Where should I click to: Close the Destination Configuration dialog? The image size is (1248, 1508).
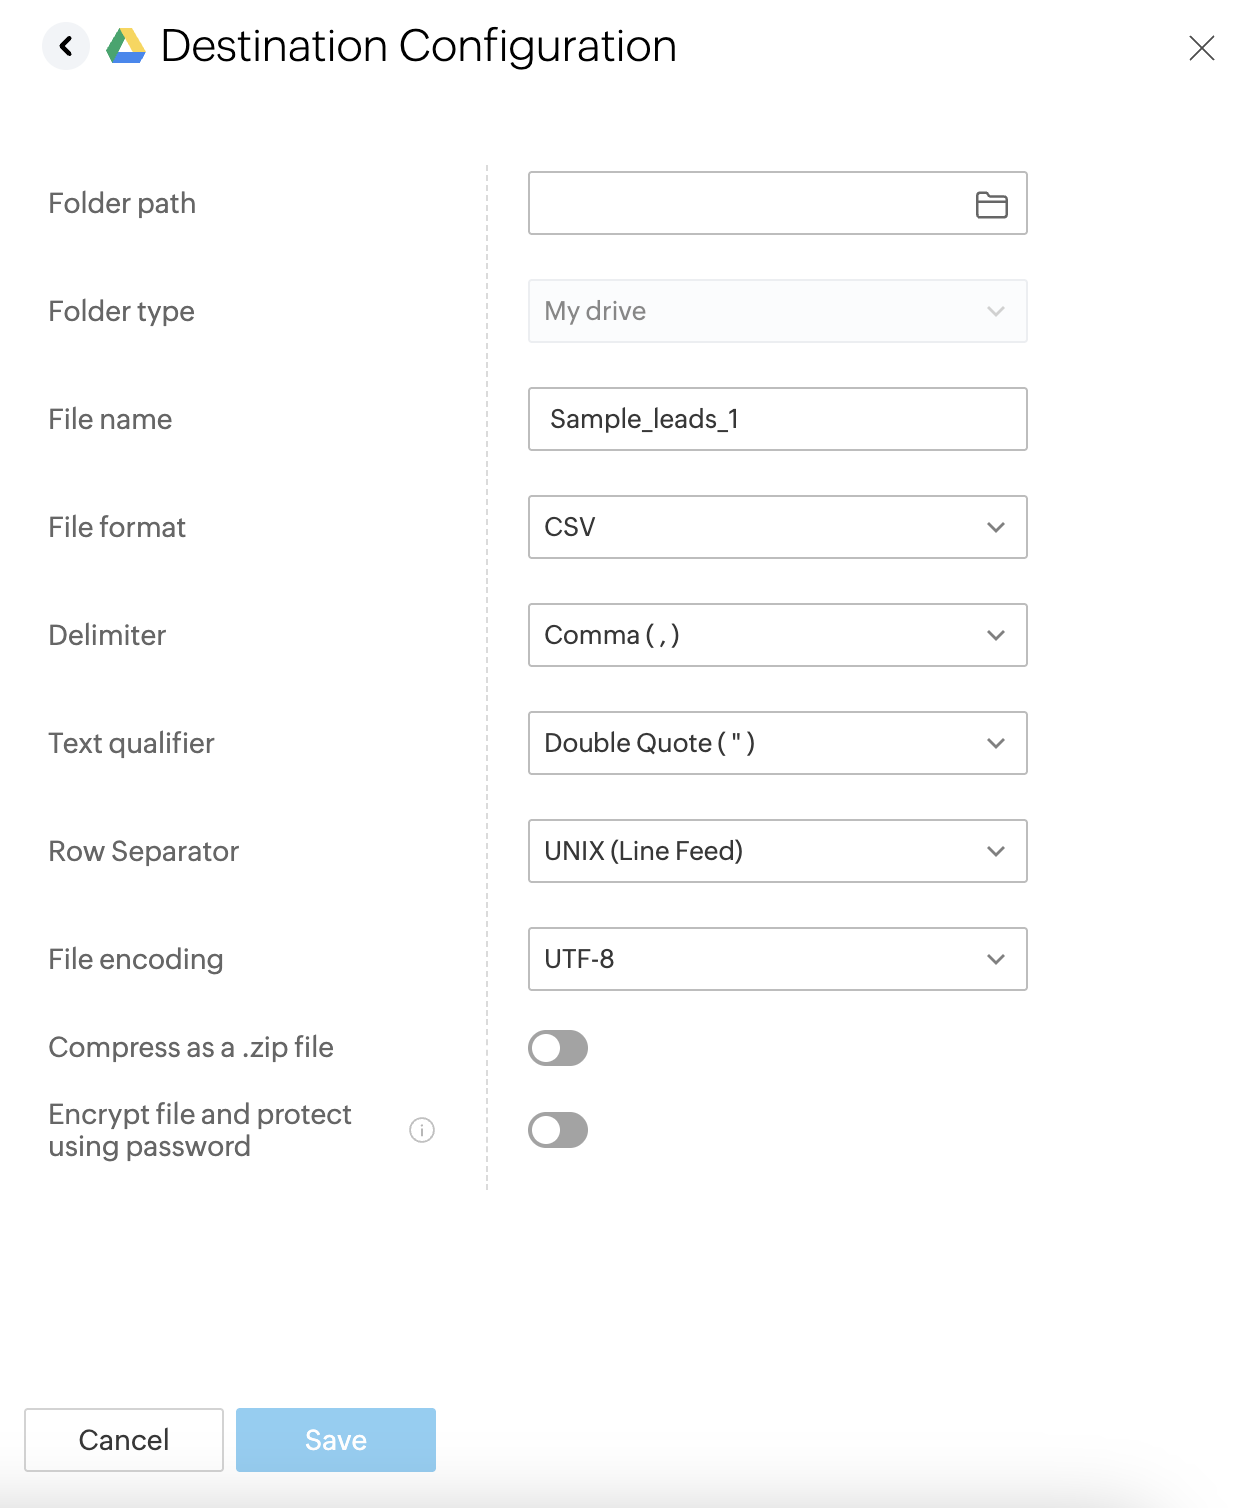coord(1201,48)
